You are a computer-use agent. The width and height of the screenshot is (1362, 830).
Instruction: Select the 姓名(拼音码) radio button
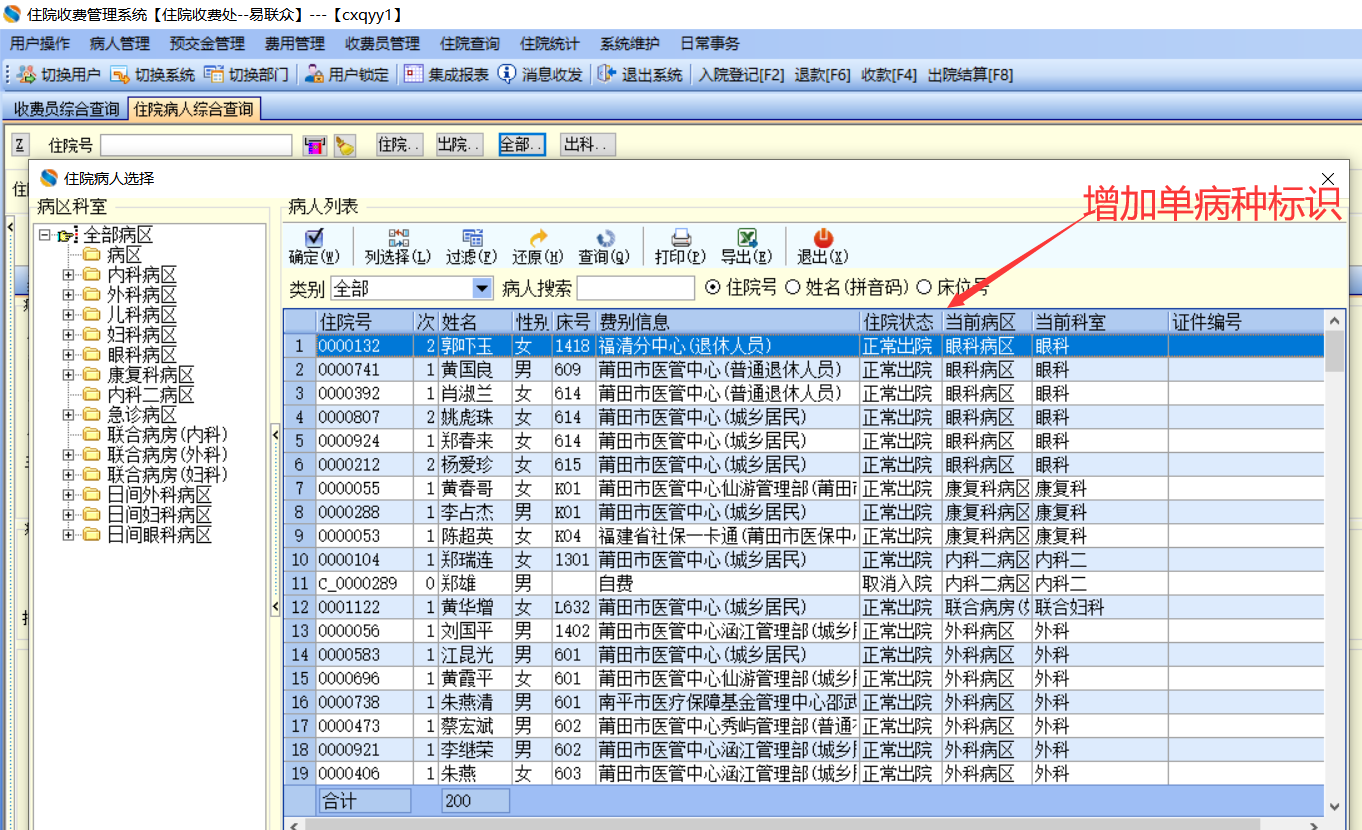[793, 288]
